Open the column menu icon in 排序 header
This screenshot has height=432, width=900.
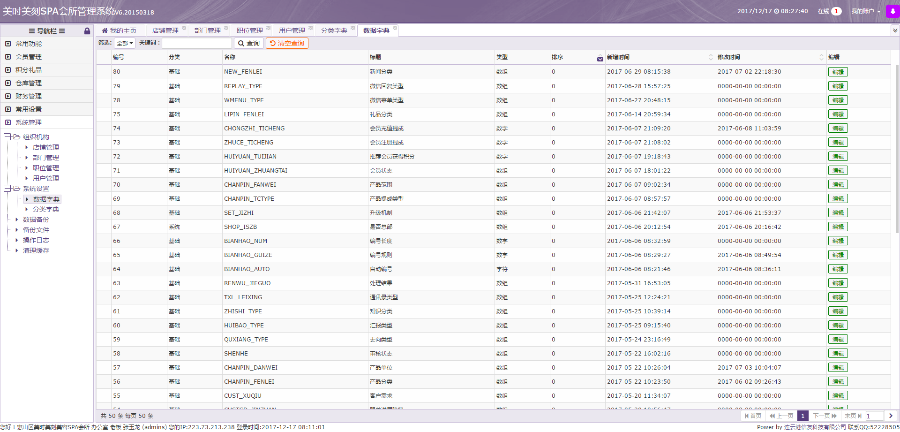[599, 58]
